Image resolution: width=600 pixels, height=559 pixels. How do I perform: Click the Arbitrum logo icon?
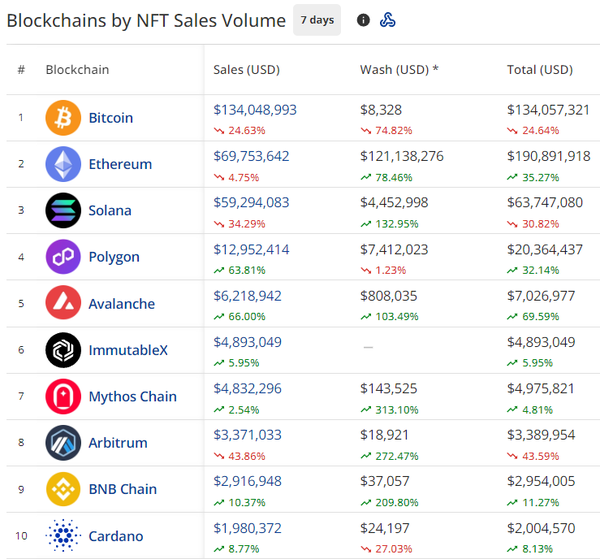pos(63,442)
